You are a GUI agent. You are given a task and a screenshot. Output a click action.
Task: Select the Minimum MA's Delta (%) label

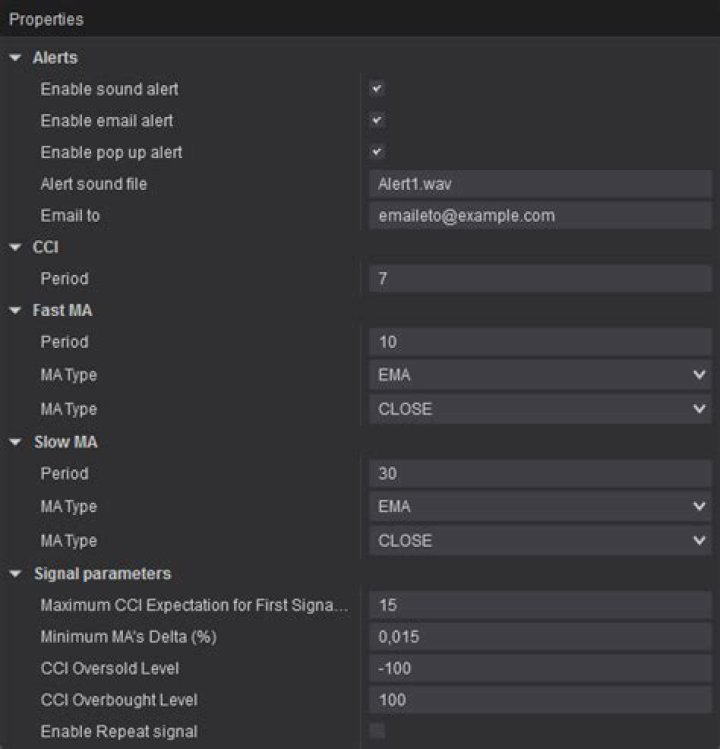pyautogui.click(x=129, y=637)
